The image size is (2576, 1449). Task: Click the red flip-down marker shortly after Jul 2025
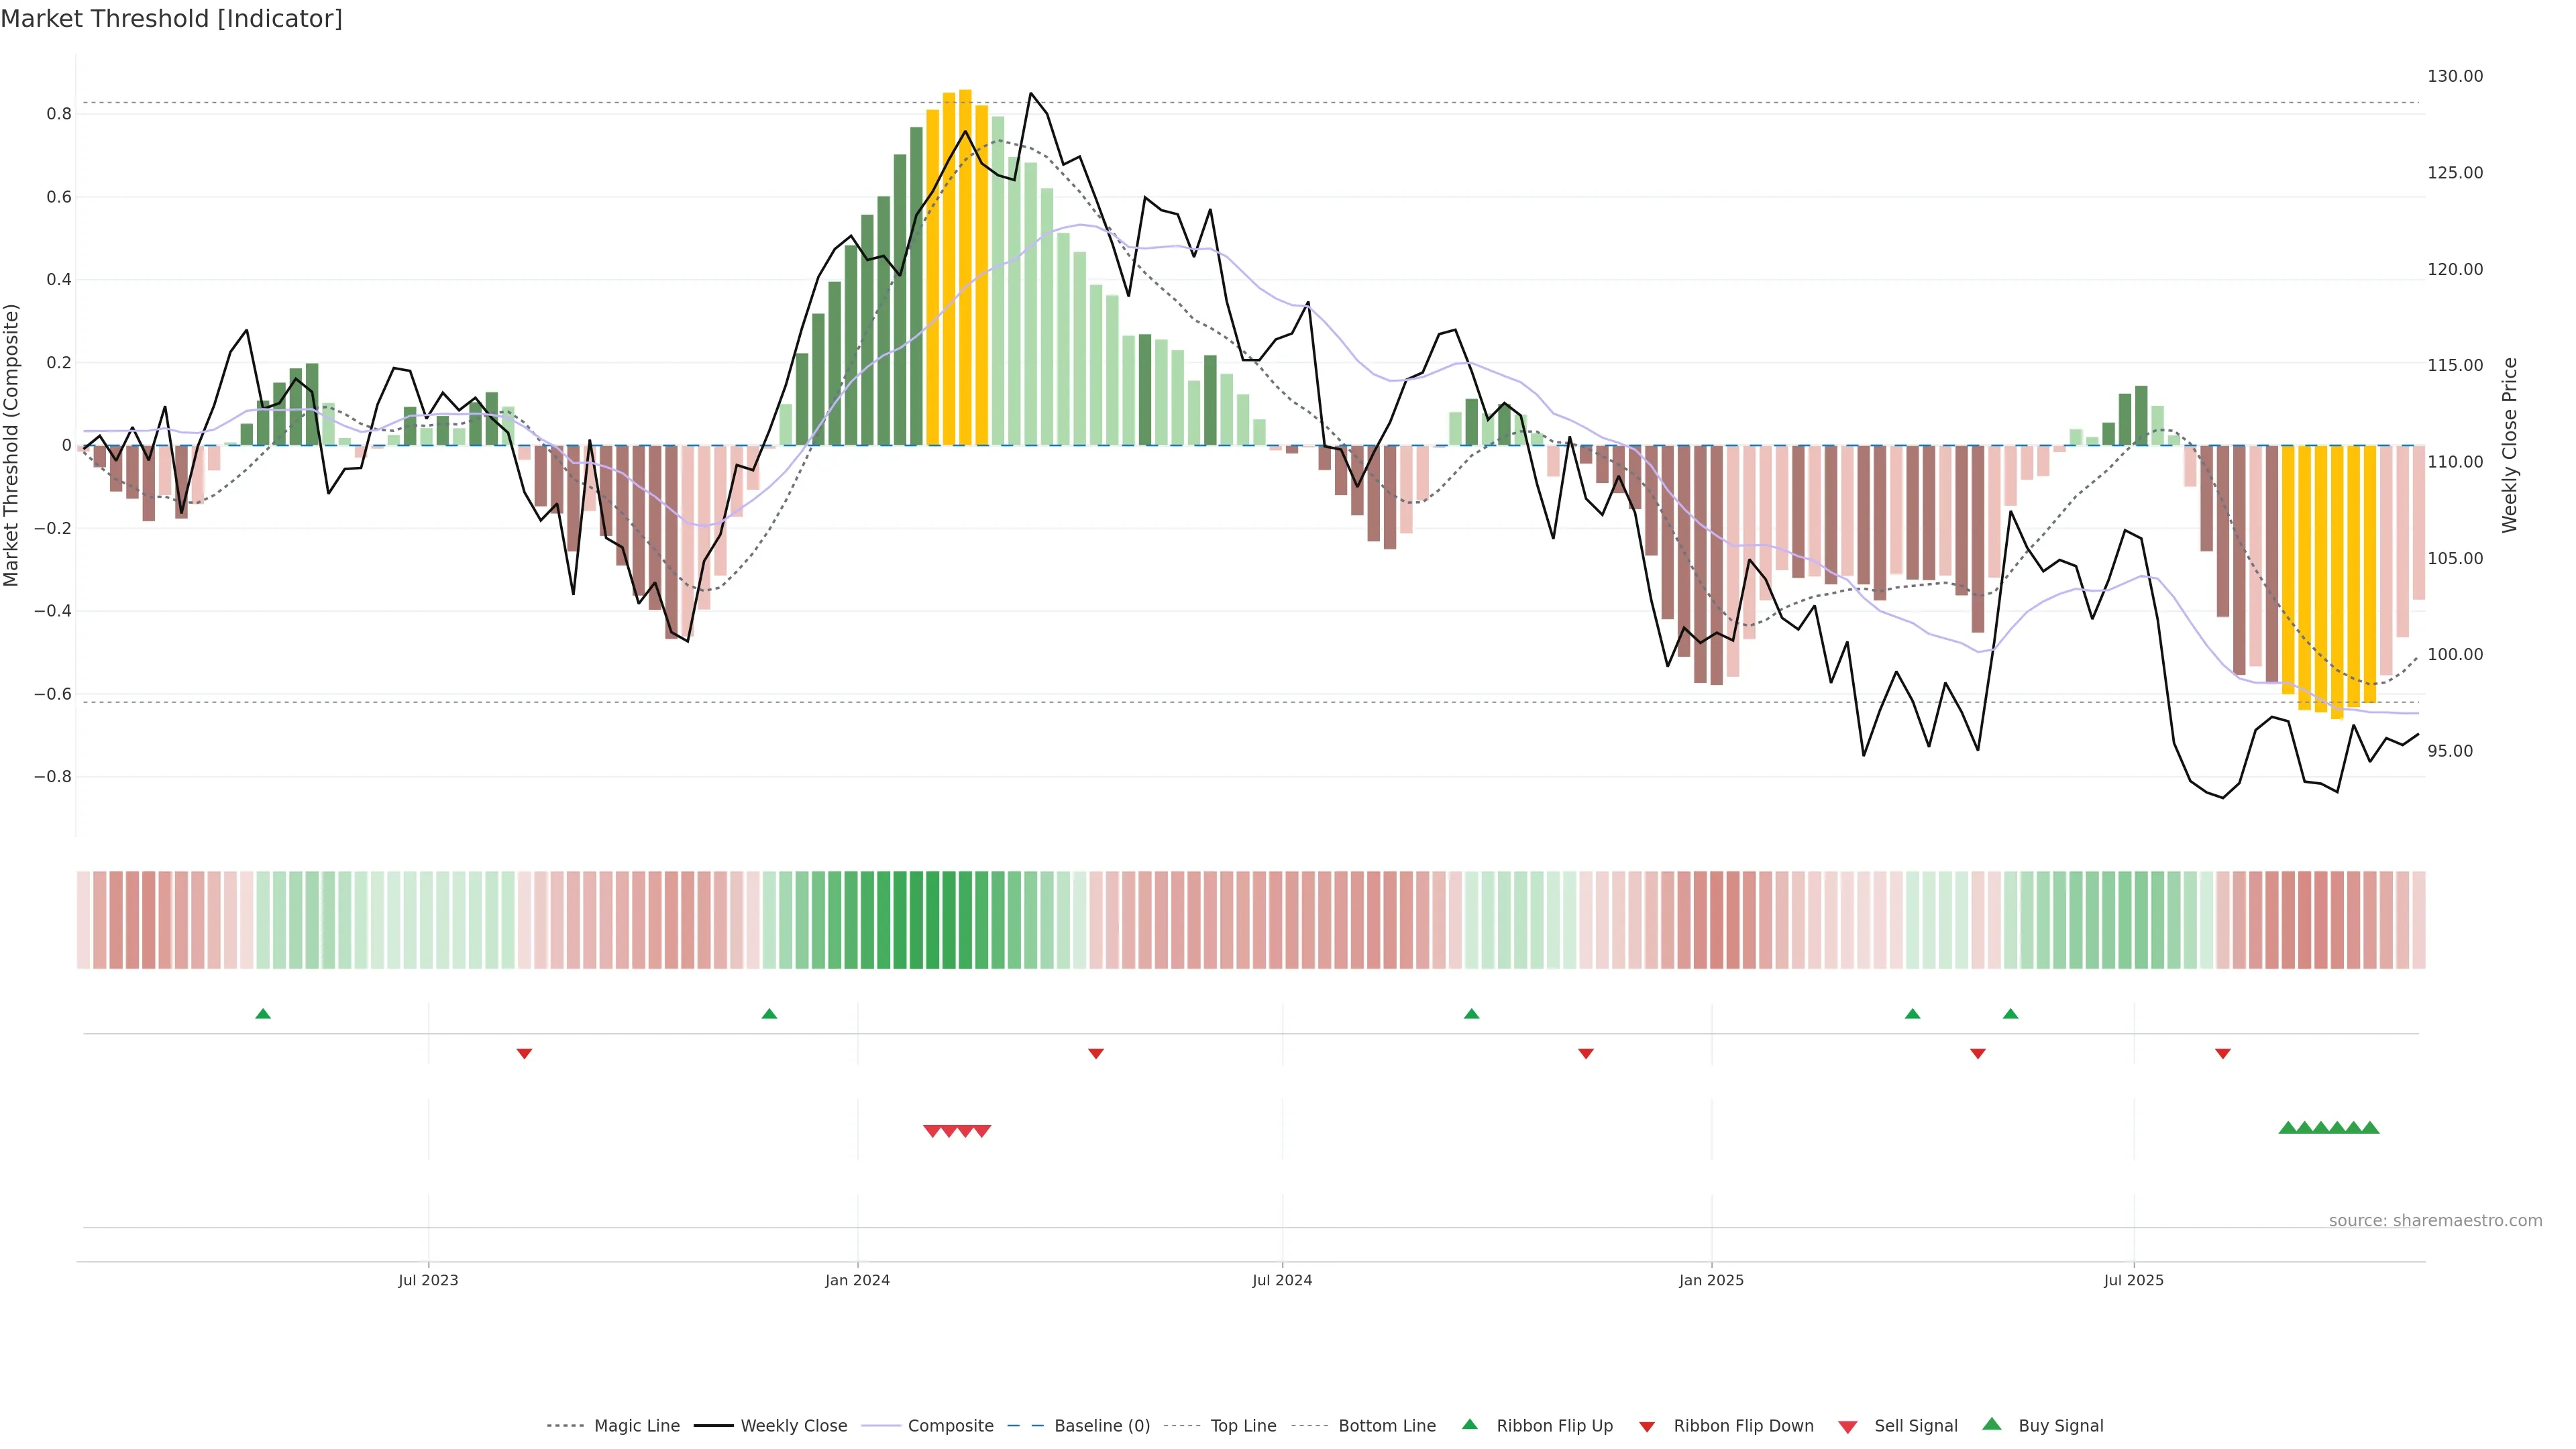coord(2222,1053)
